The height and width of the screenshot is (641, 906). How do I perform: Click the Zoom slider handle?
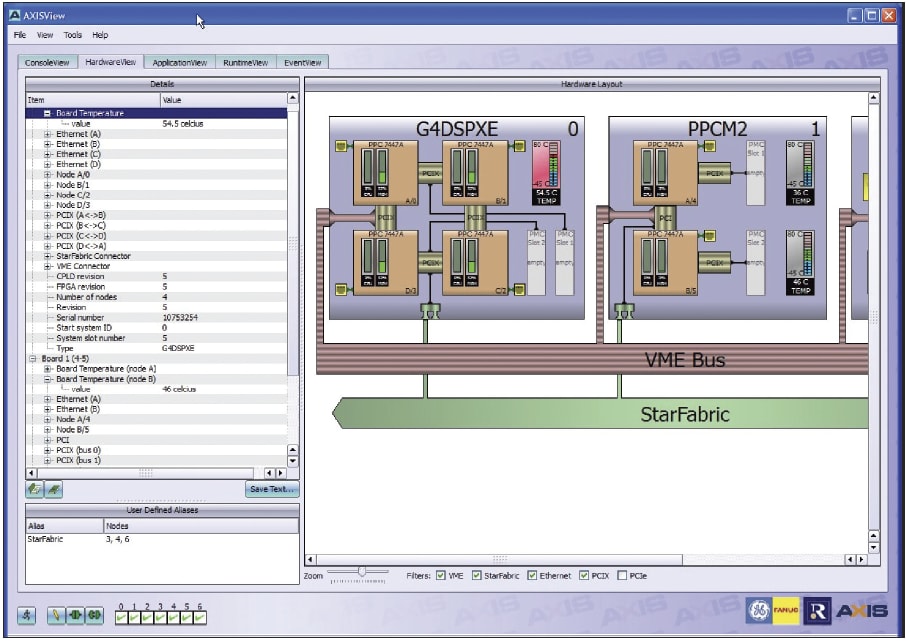click(x=362, y=572)
